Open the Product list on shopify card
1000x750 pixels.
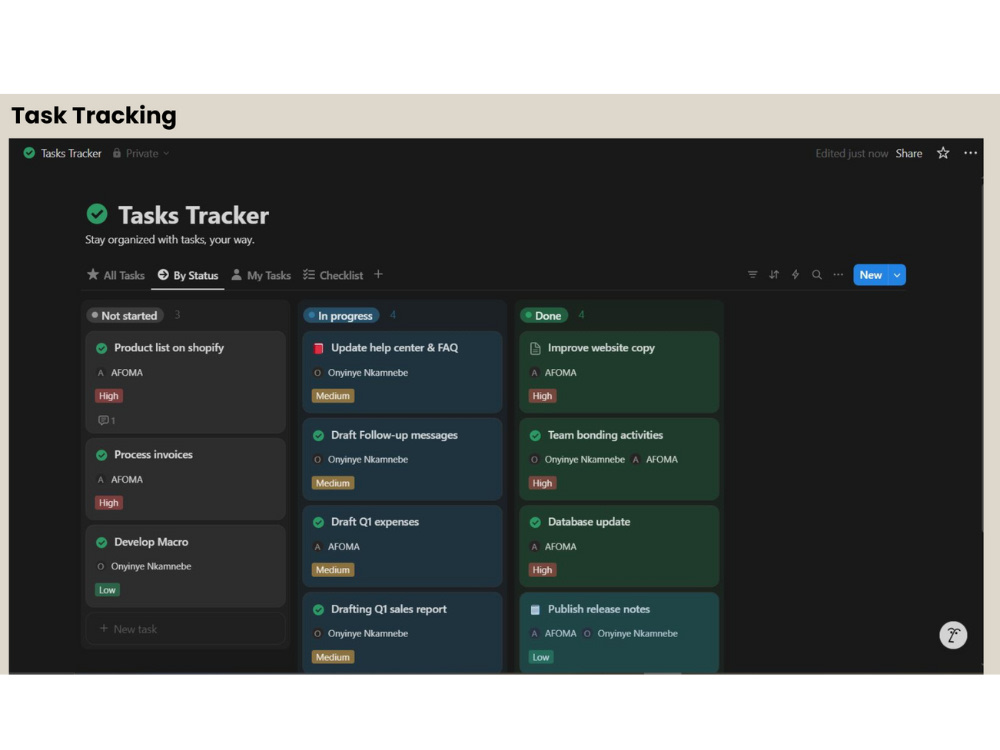[186, 381]
